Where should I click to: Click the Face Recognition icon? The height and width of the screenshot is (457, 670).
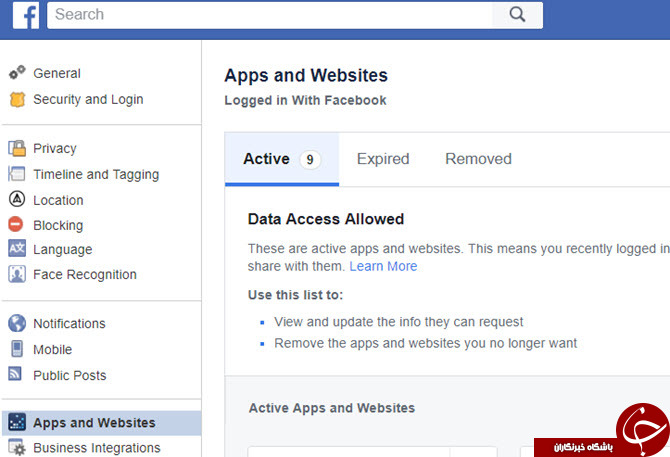click(17, 274)
